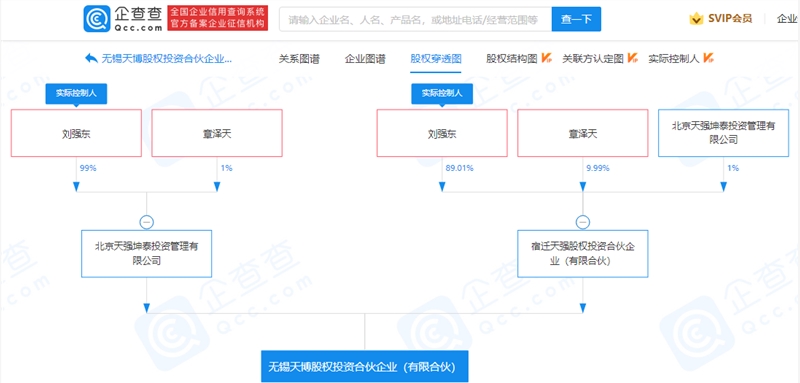Viewport: 800px width, 383px height.
Task: Open the 关系图谱 tab
Action: pos(299,59)
